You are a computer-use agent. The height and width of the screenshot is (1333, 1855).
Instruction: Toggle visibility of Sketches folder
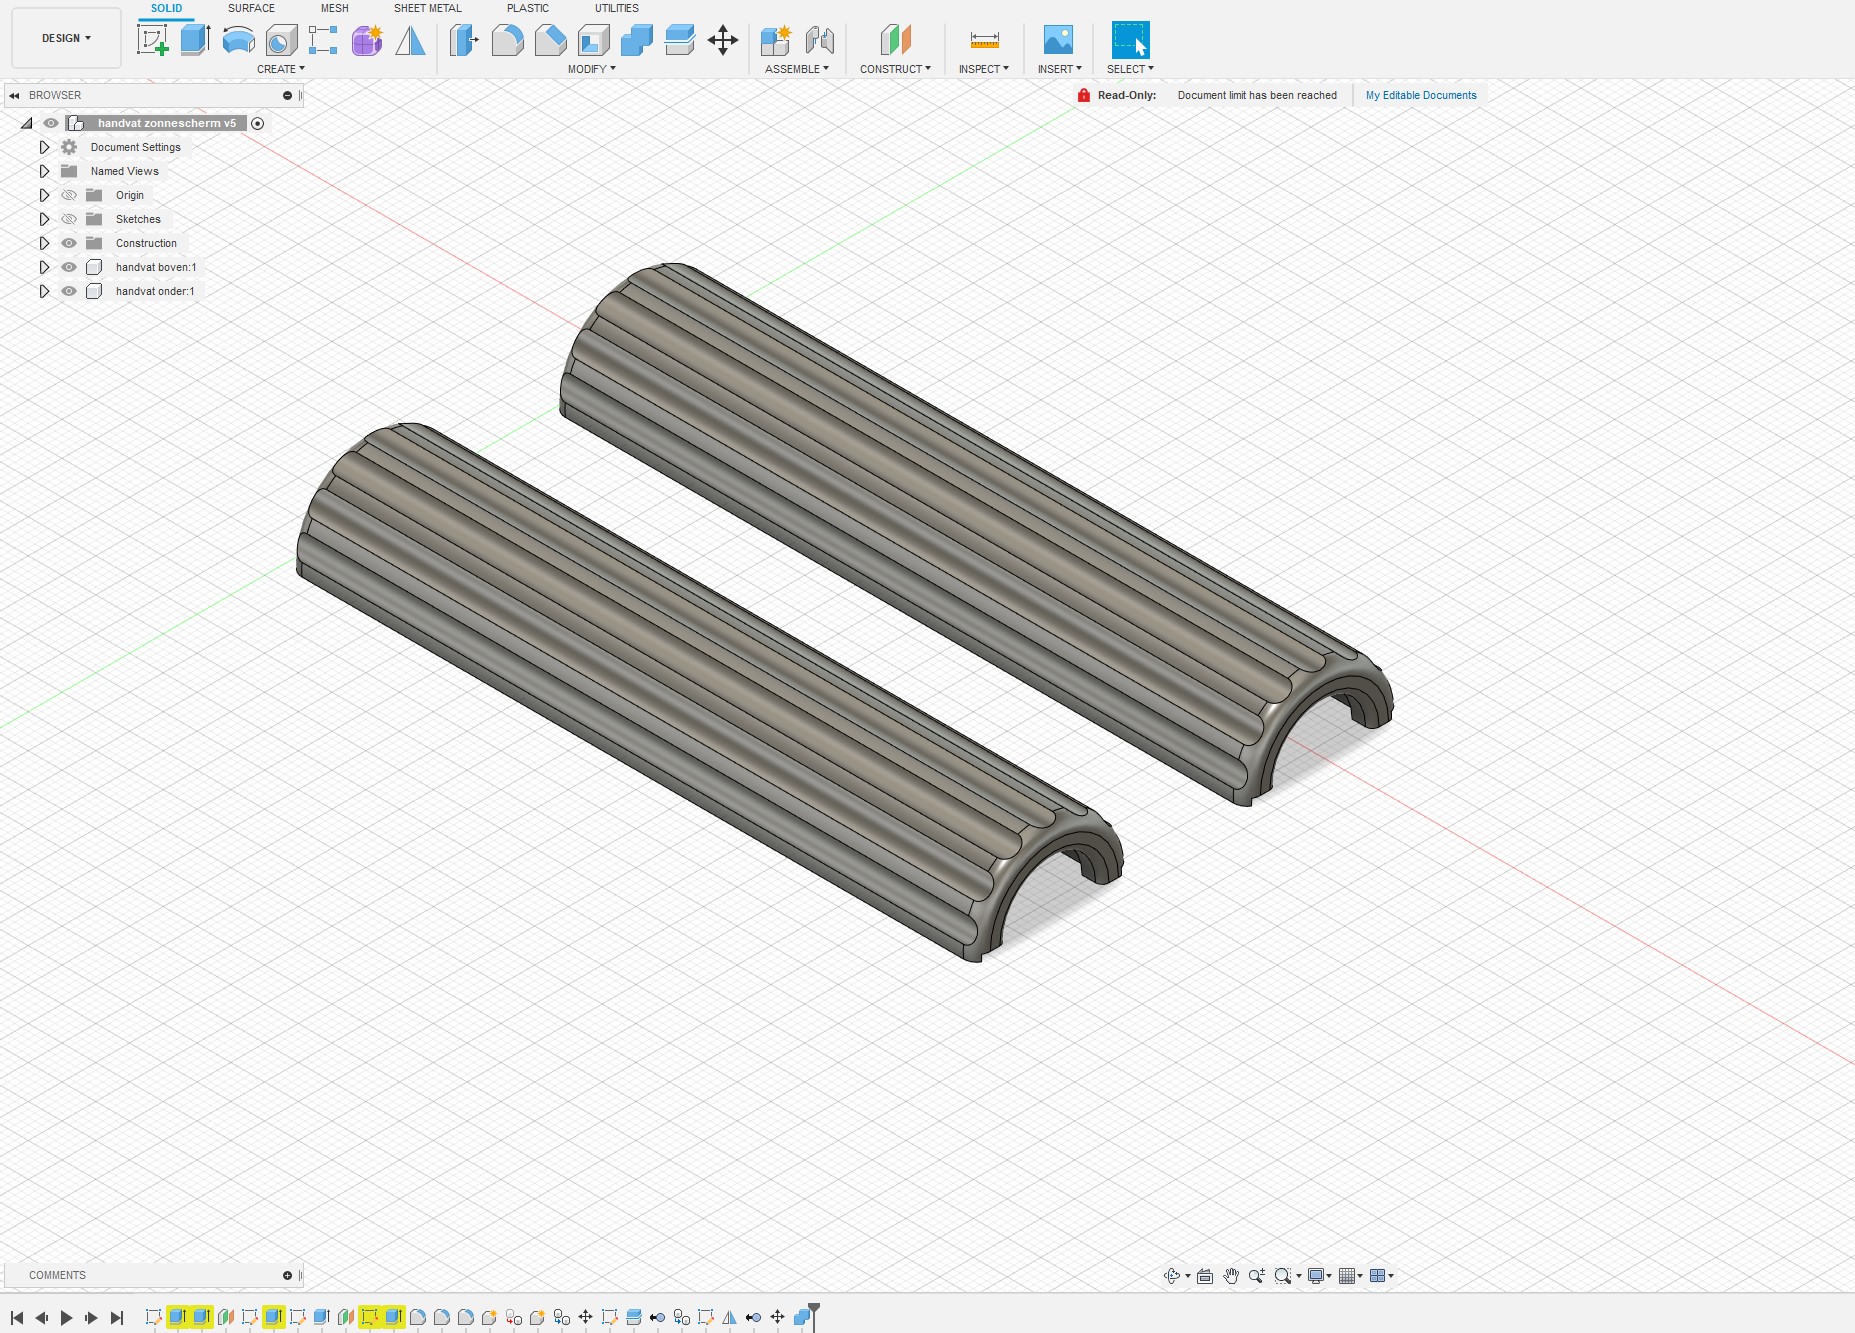point(69,219)
